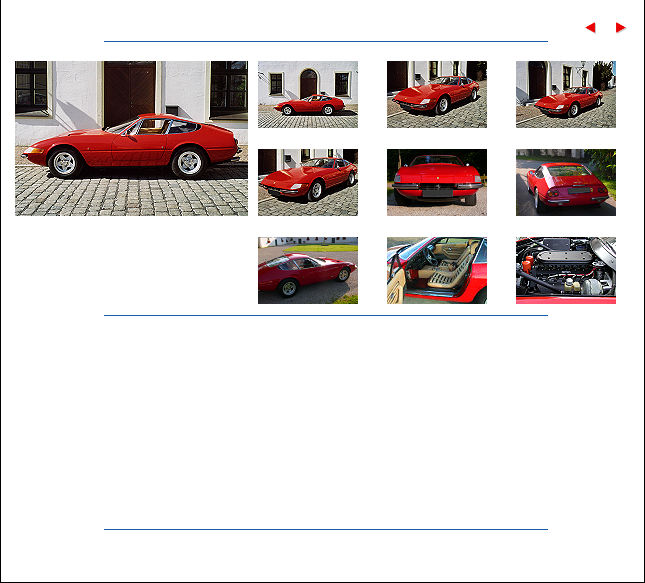Open the tan leather interior thumbnail
Viewport: 645px width, 583px height.
pos(437,270)
